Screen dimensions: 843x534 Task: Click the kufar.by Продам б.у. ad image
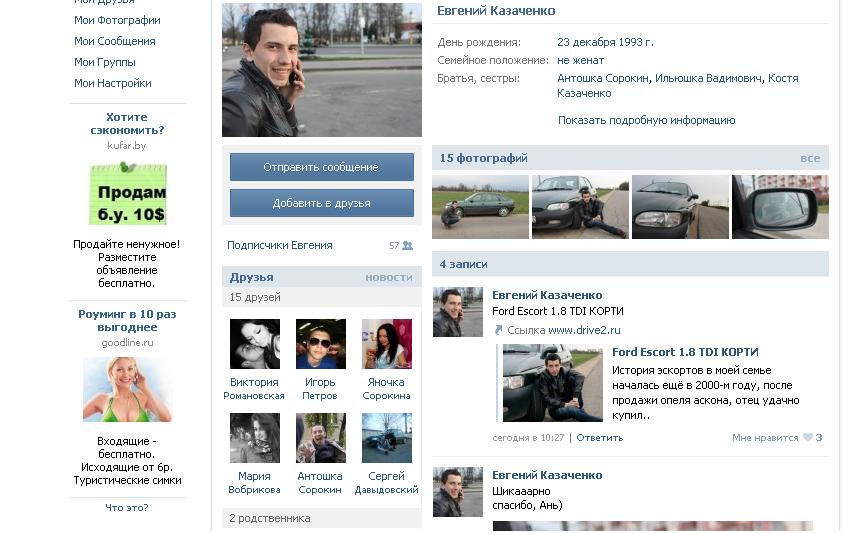127,194
